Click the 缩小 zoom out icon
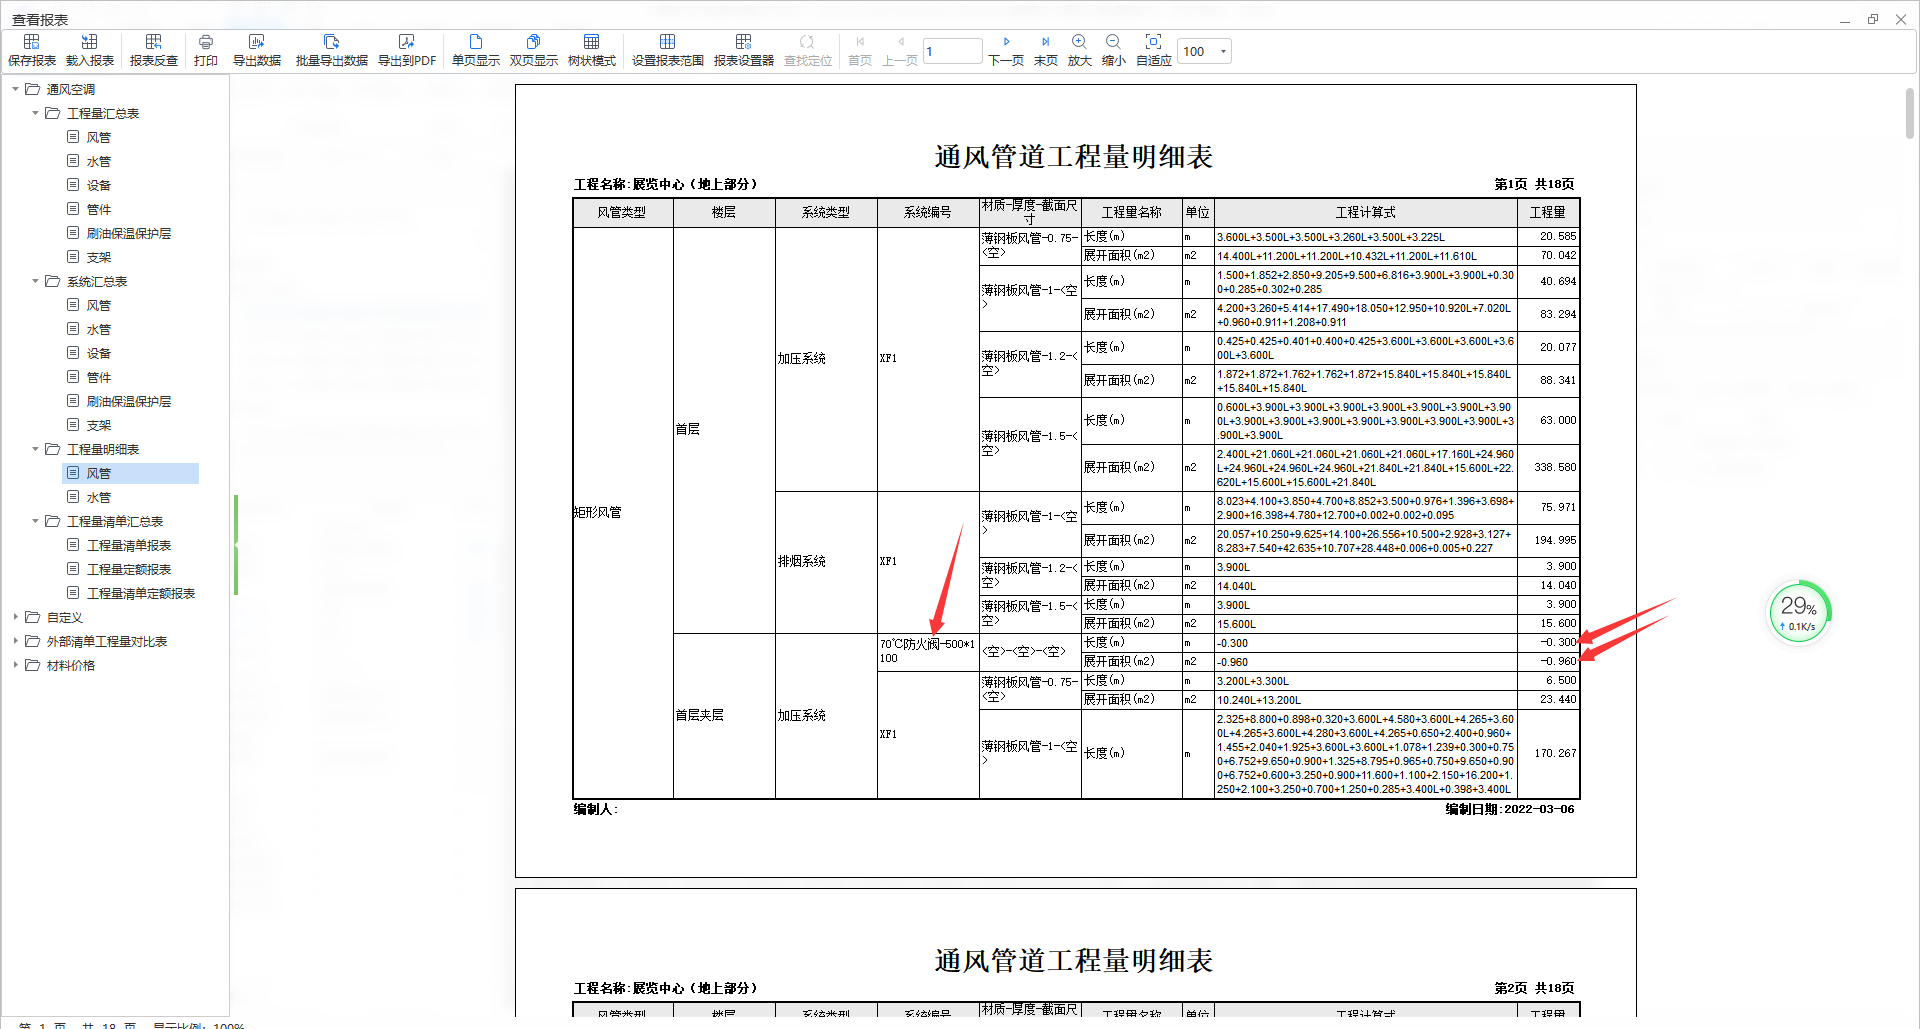1920x1029 pixels. pos(1114,42)
